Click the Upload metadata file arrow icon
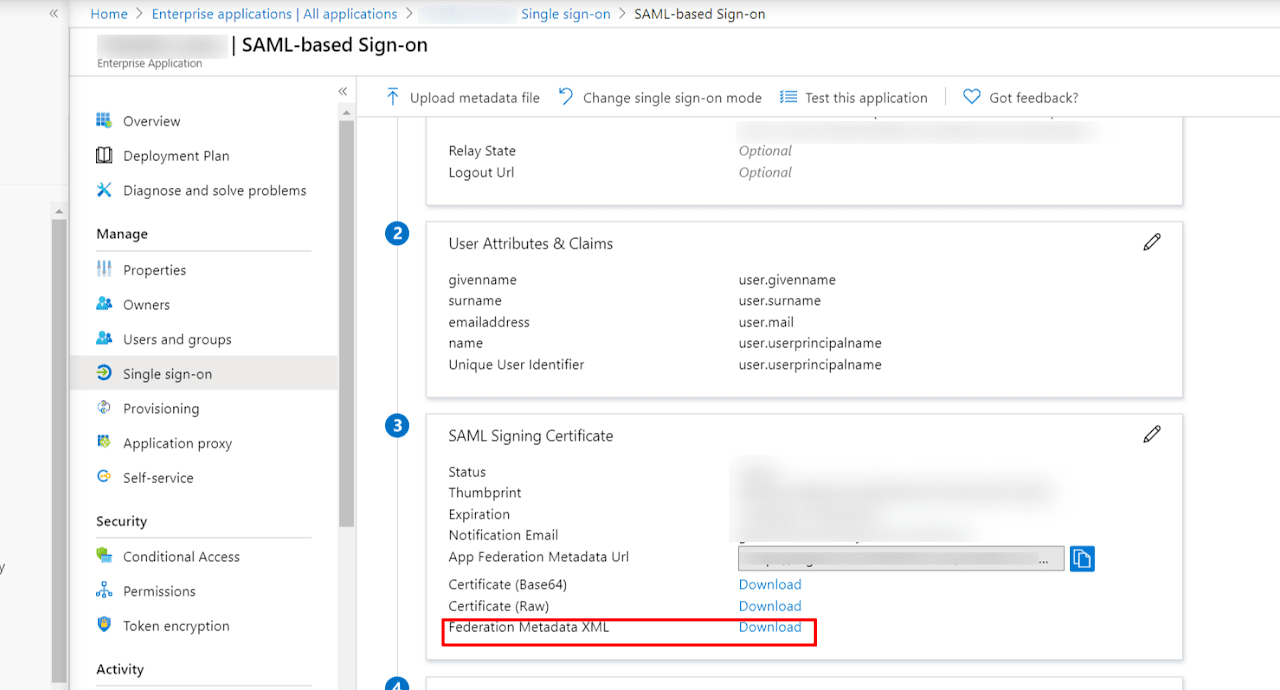 tap(392, 97)
